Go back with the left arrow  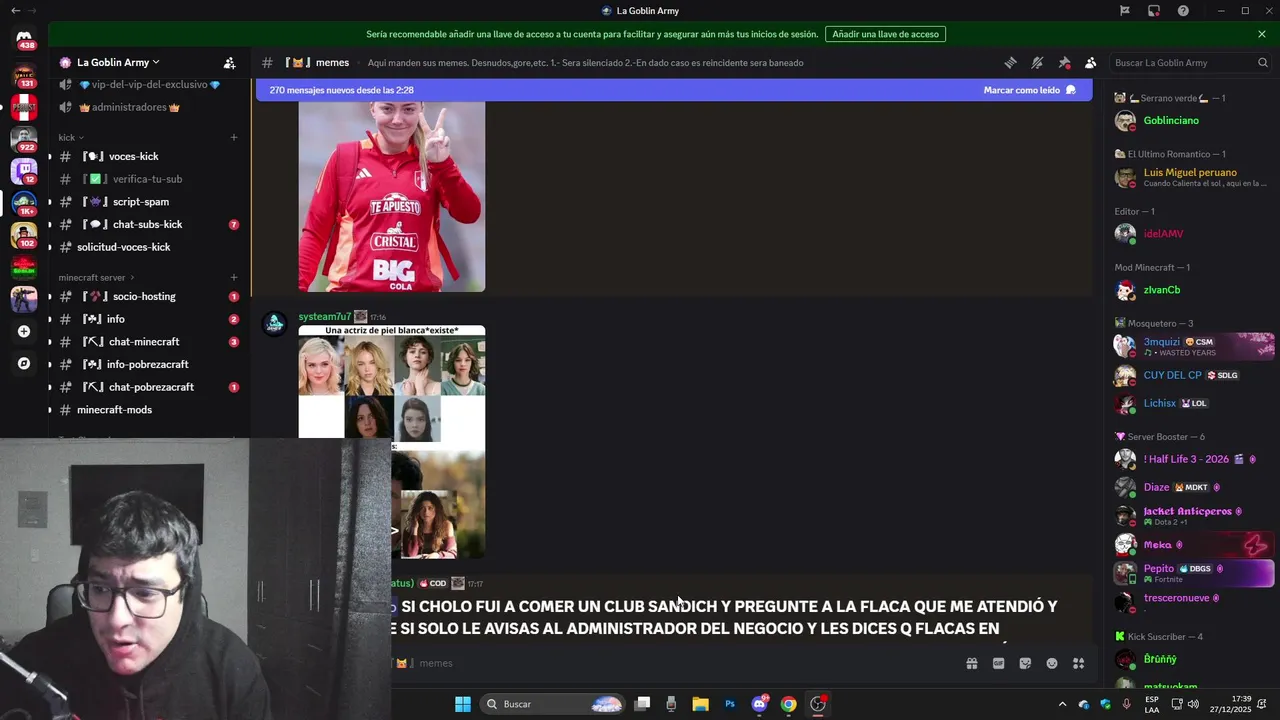[15, 10]
